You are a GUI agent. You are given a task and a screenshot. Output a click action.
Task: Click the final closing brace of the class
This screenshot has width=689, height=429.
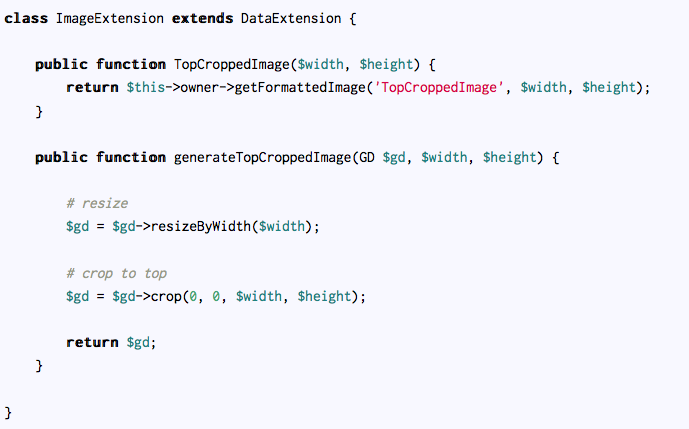[x=9, y=411]
